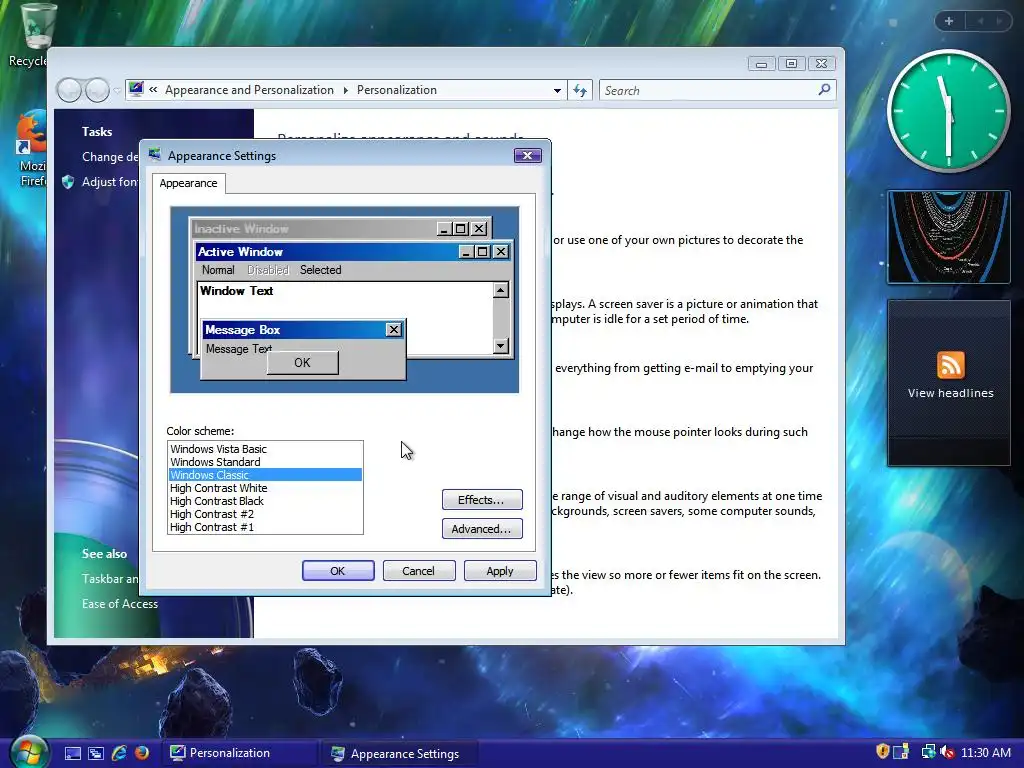This screenshot has height=768, width=1024.
Task: Apply the selected color scheme
Action: click(500, 571)
